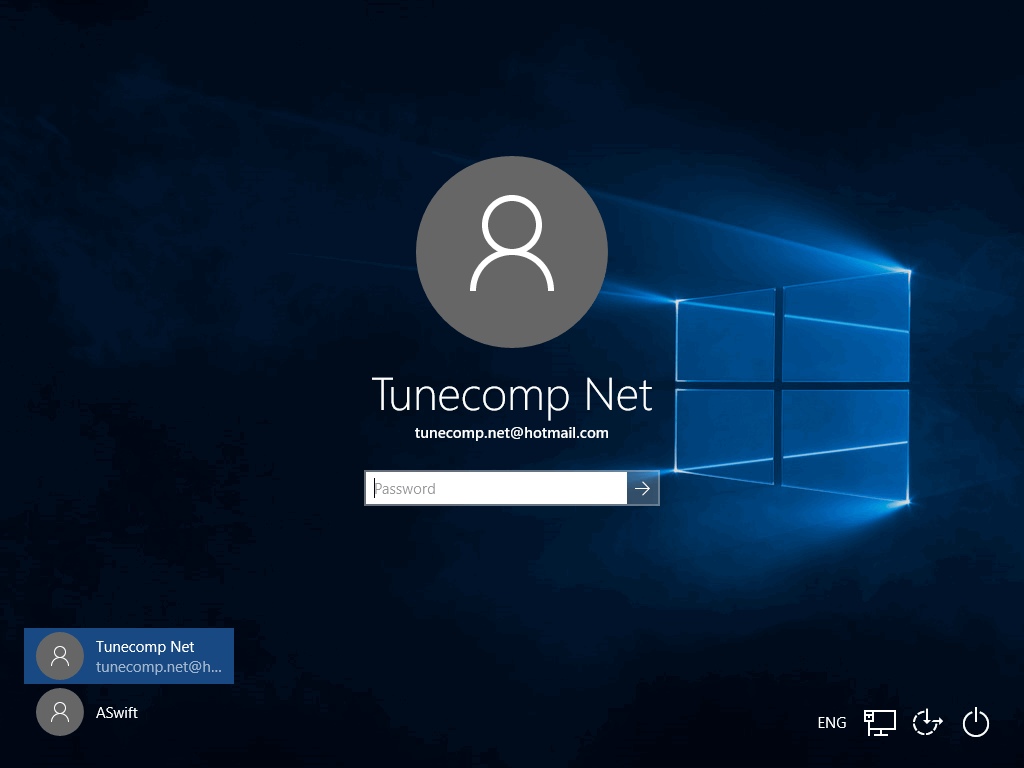
Task: Click the large Tunecomp Net name
Action: (x=512, y=395)
